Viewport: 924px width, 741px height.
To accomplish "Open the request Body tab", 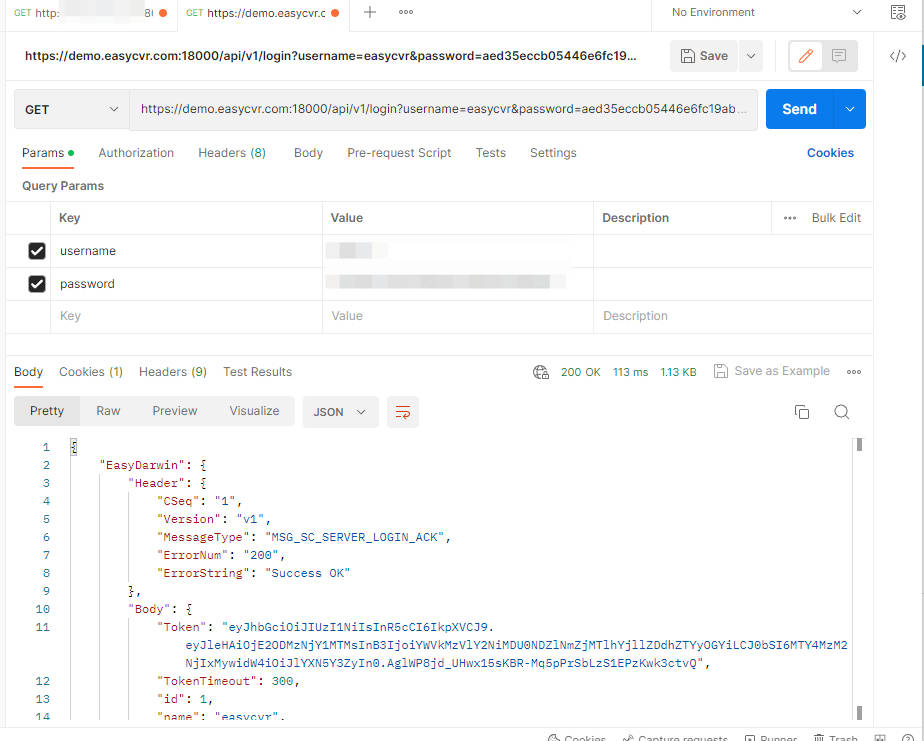I will click(x=308, y=153).
